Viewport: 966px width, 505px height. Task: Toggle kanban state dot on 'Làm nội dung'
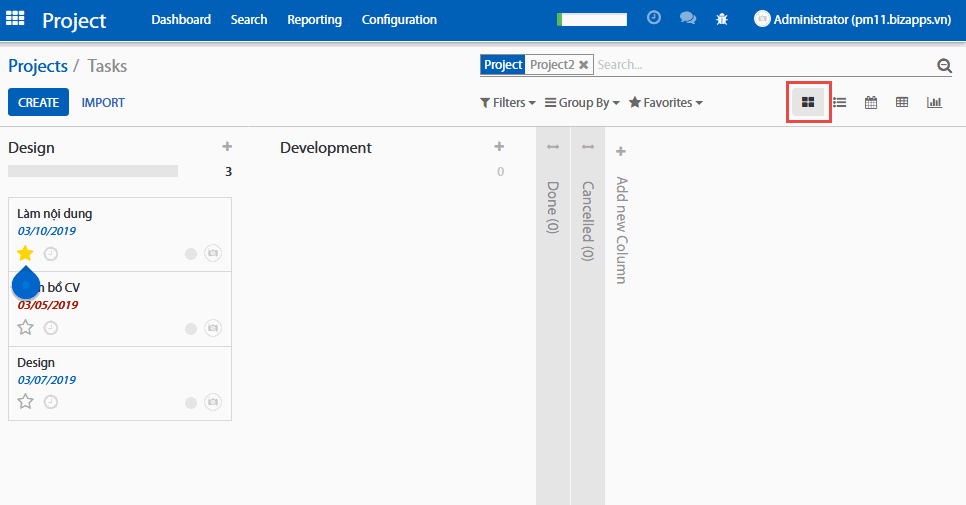pyautogui.click(x=191, y=254)
